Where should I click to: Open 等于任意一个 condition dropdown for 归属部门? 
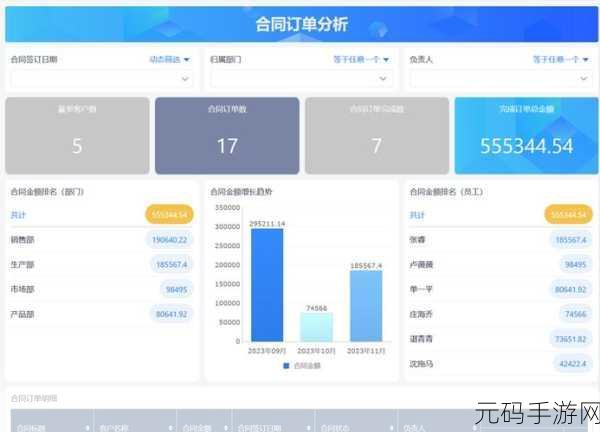[361, 59]
